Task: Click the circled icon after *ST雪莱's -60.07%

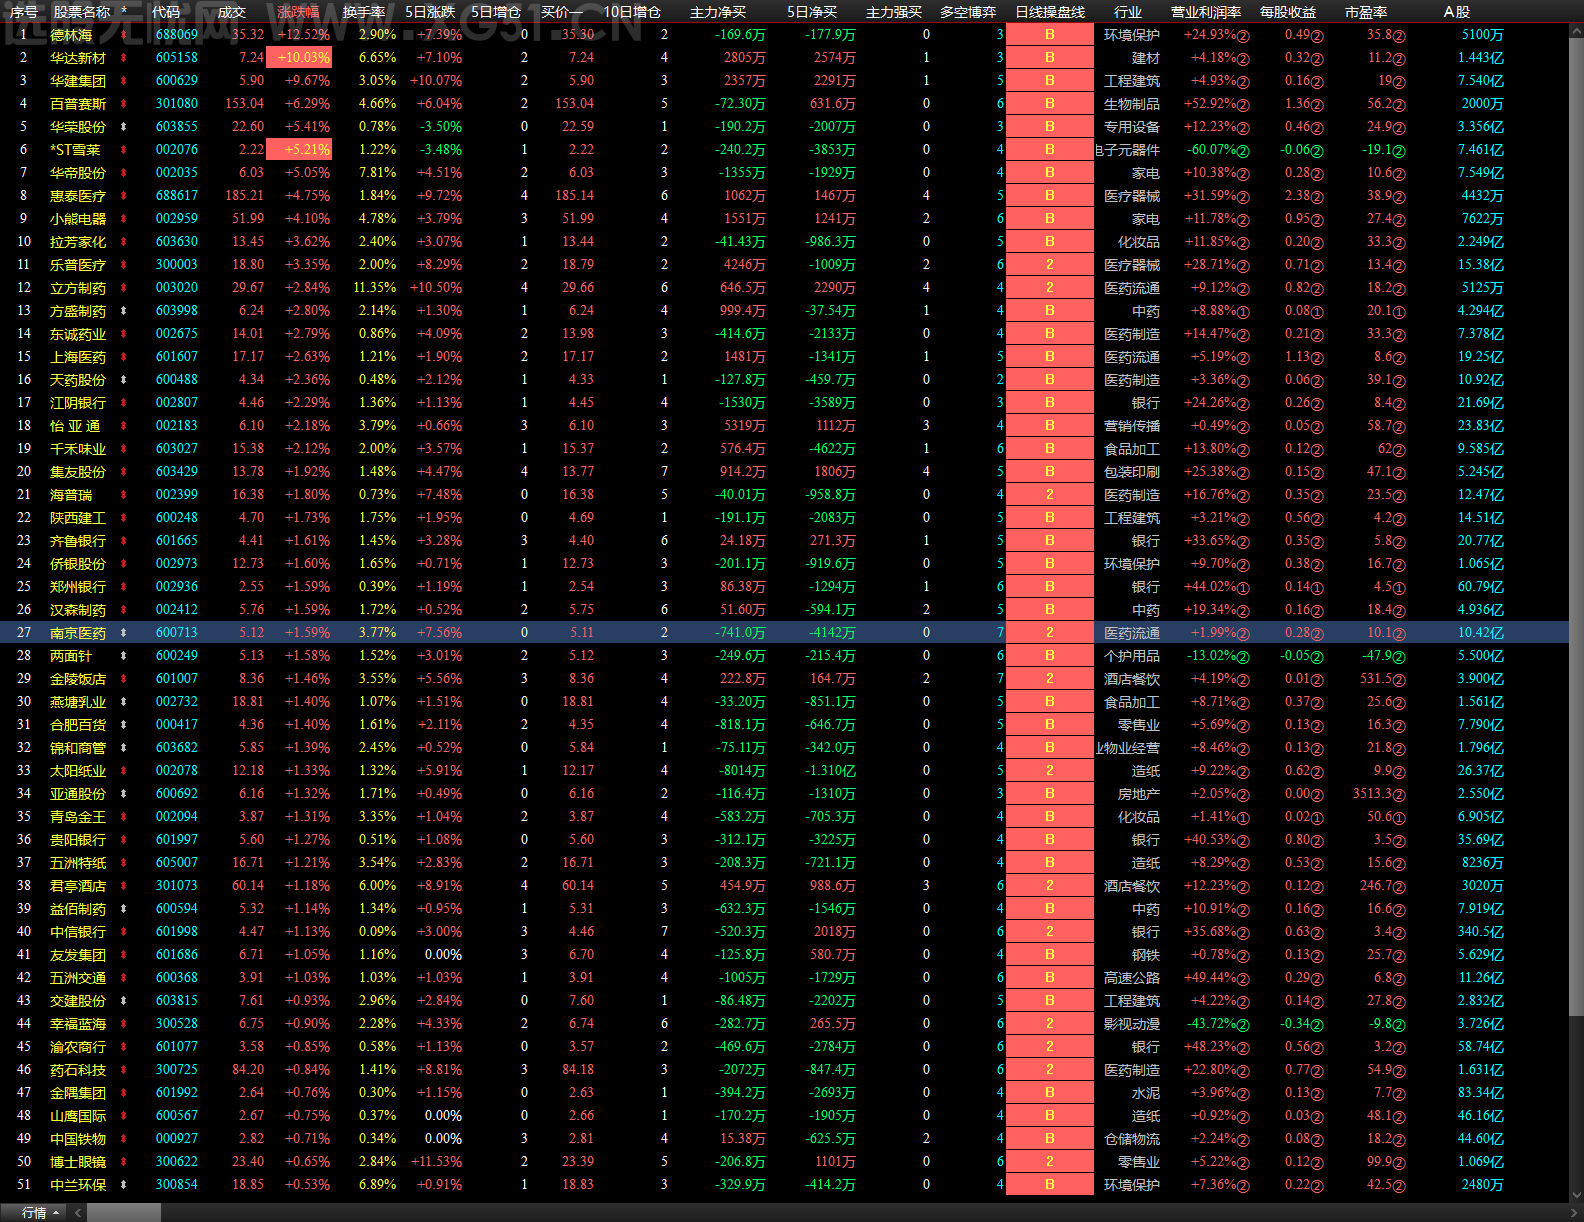Action: point(1243,150)
